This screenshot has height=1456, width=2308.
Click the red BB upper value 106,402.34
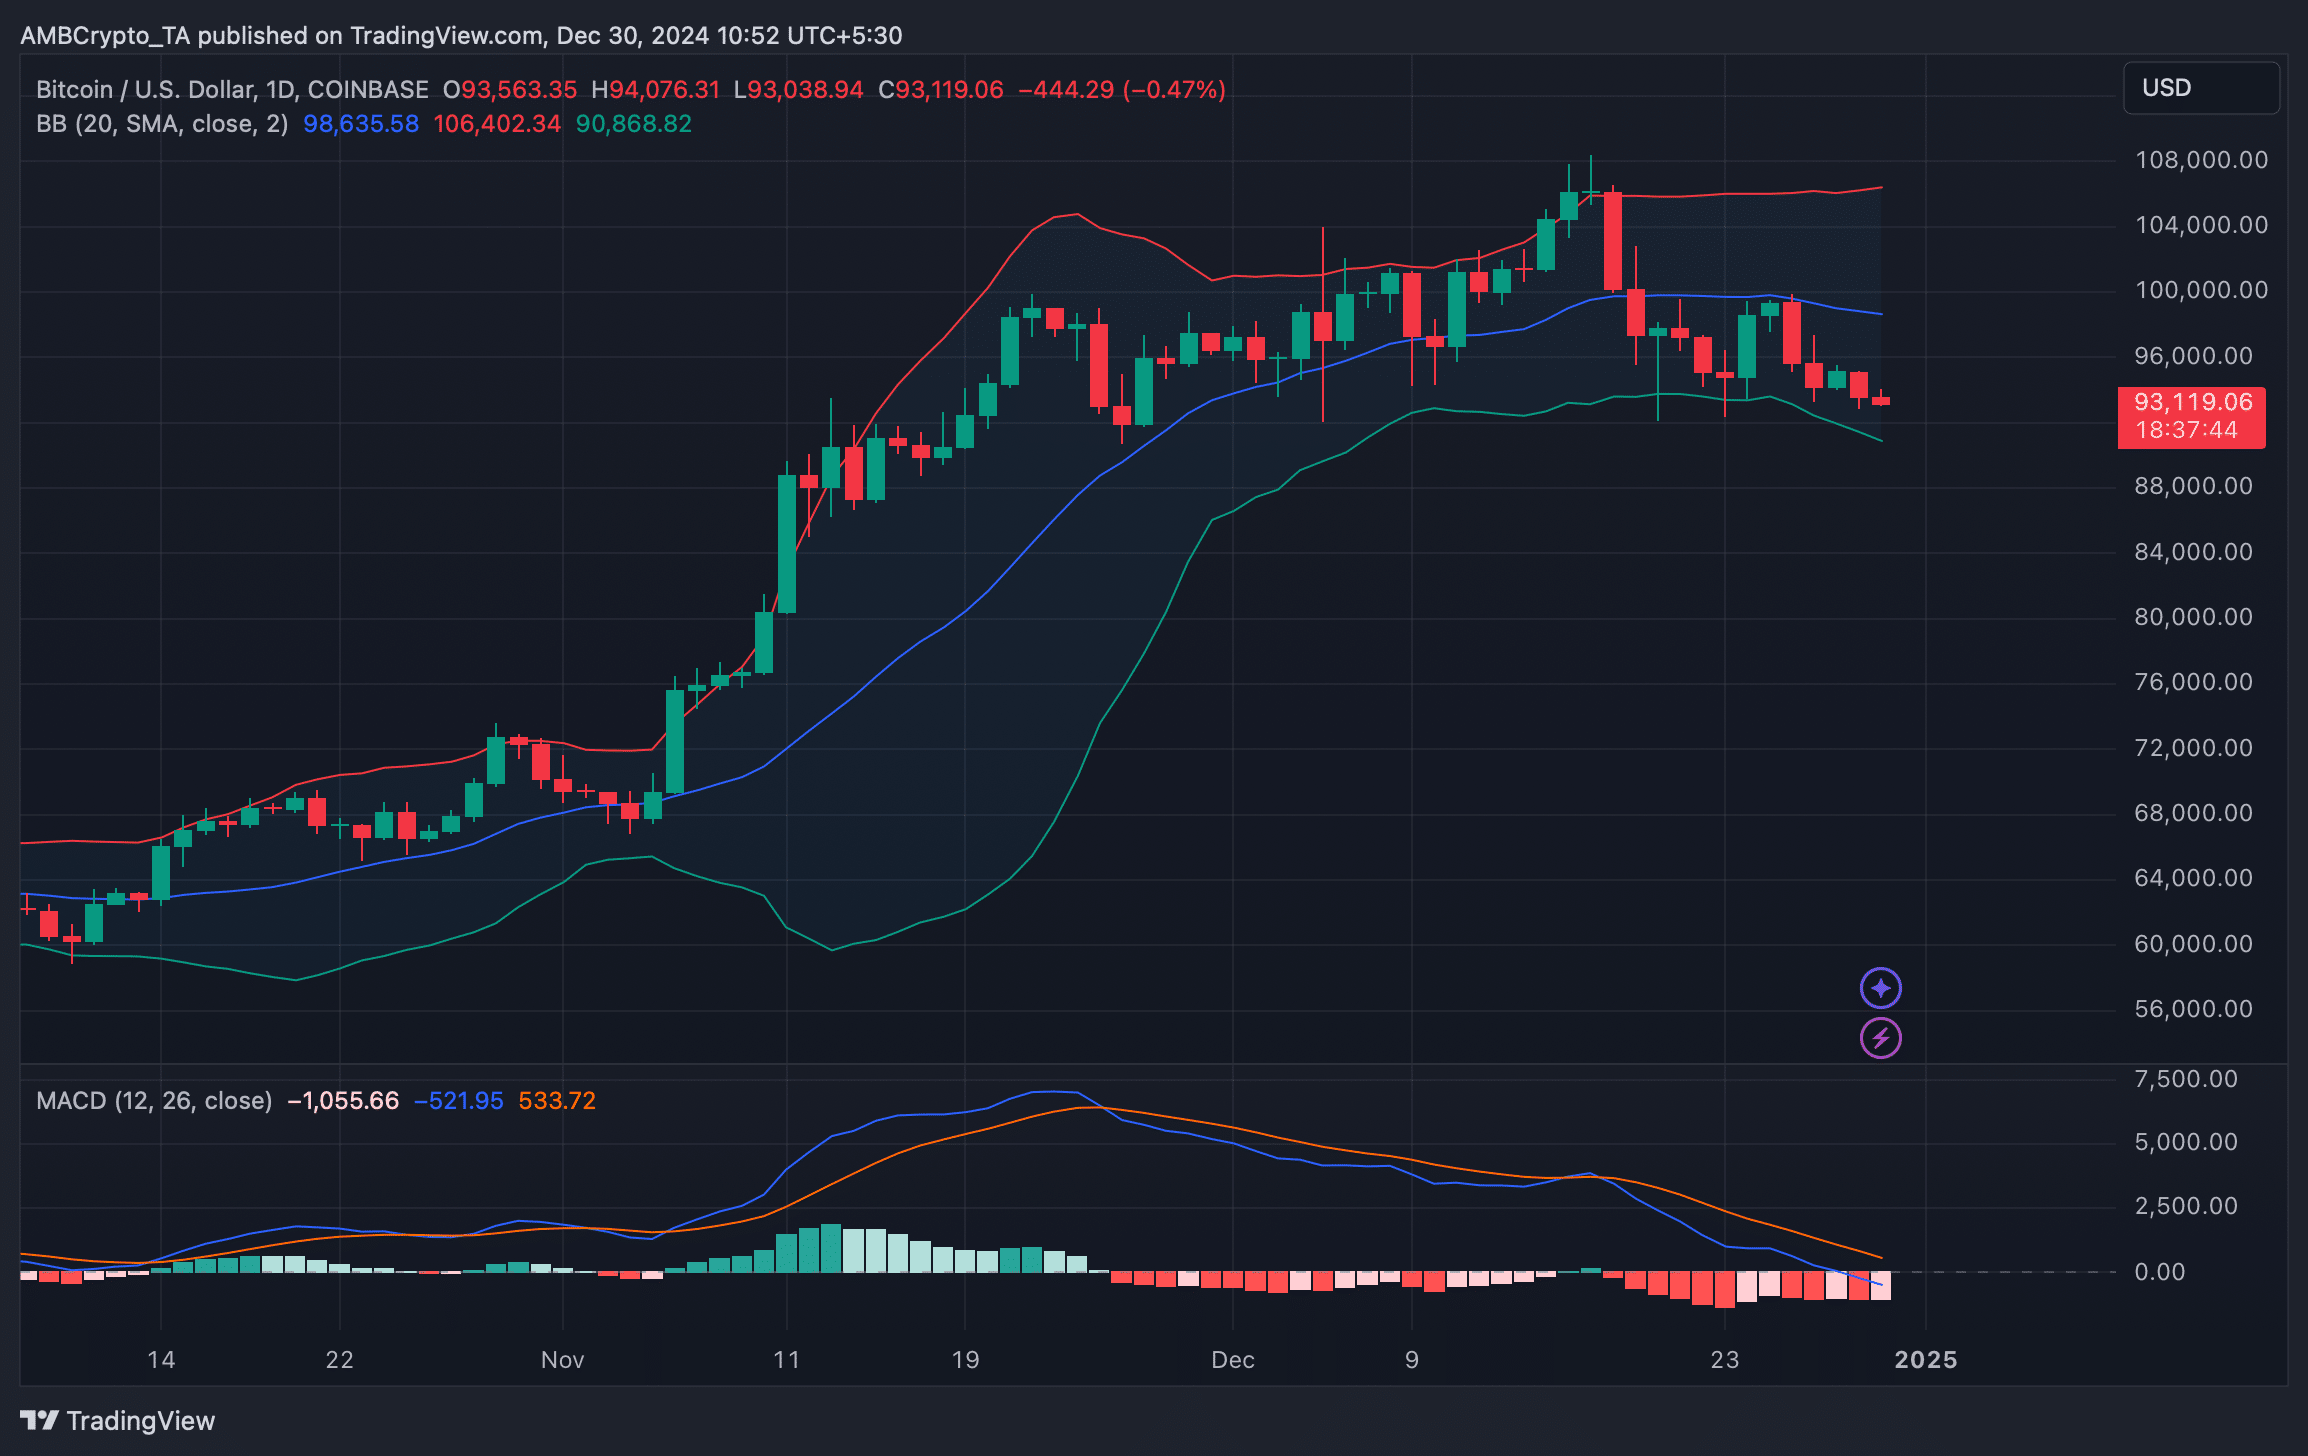(497, 124)
